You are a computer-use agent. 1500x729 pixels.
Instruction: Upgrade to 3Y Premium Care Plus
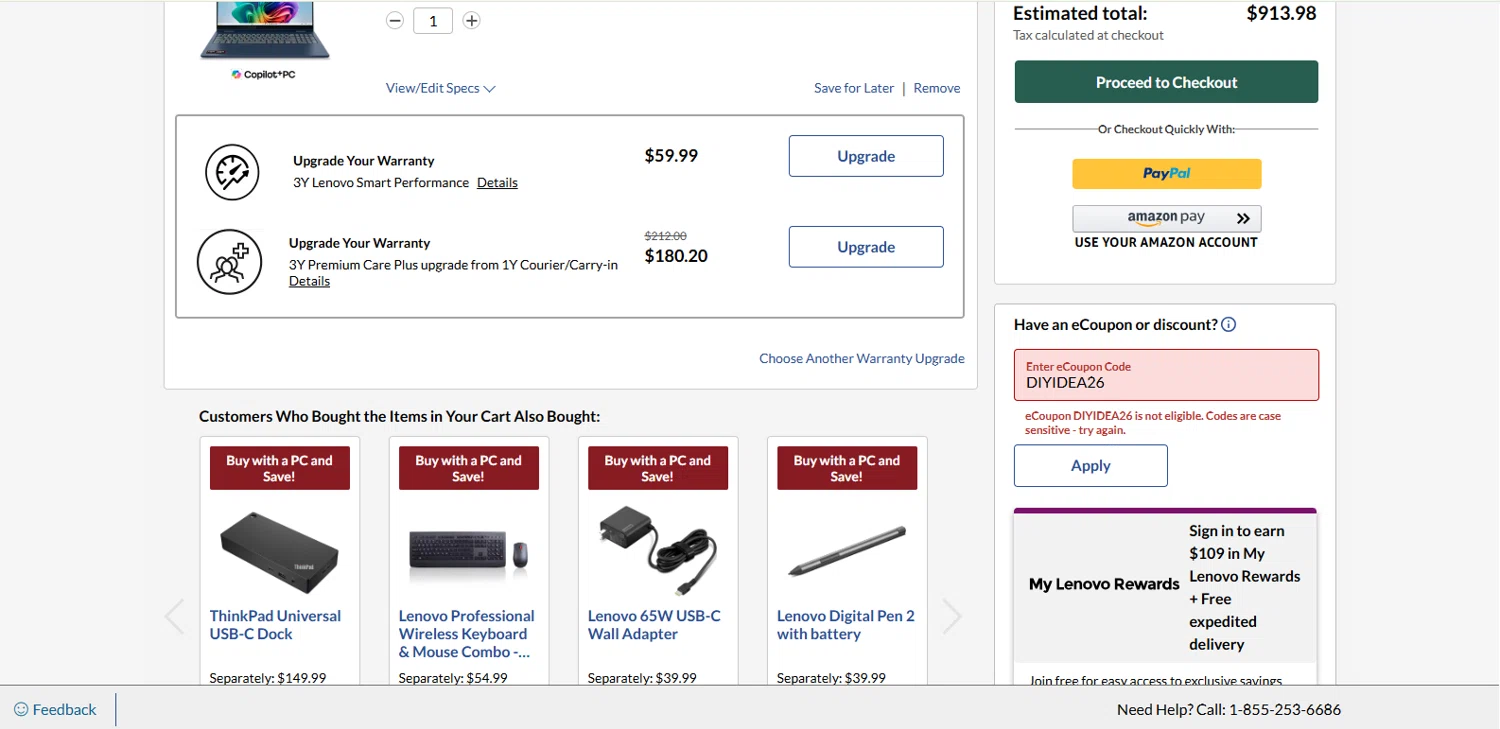(865, 247)
